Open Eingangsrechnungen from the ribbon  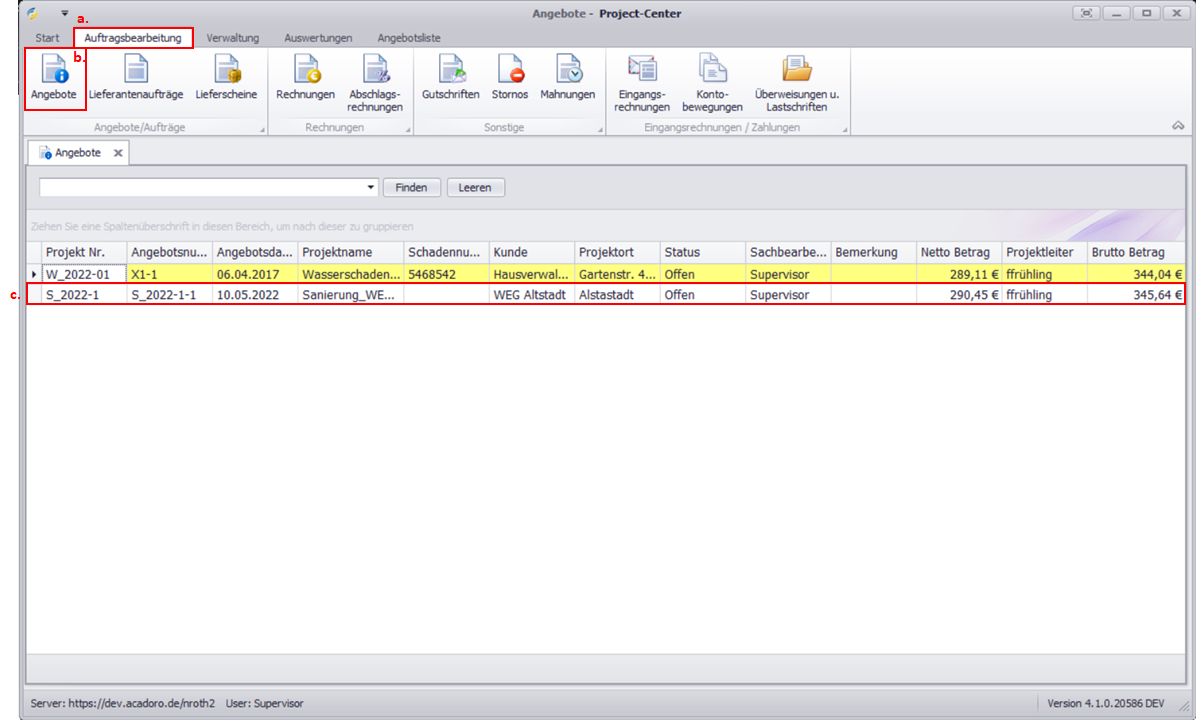(641, 82)
